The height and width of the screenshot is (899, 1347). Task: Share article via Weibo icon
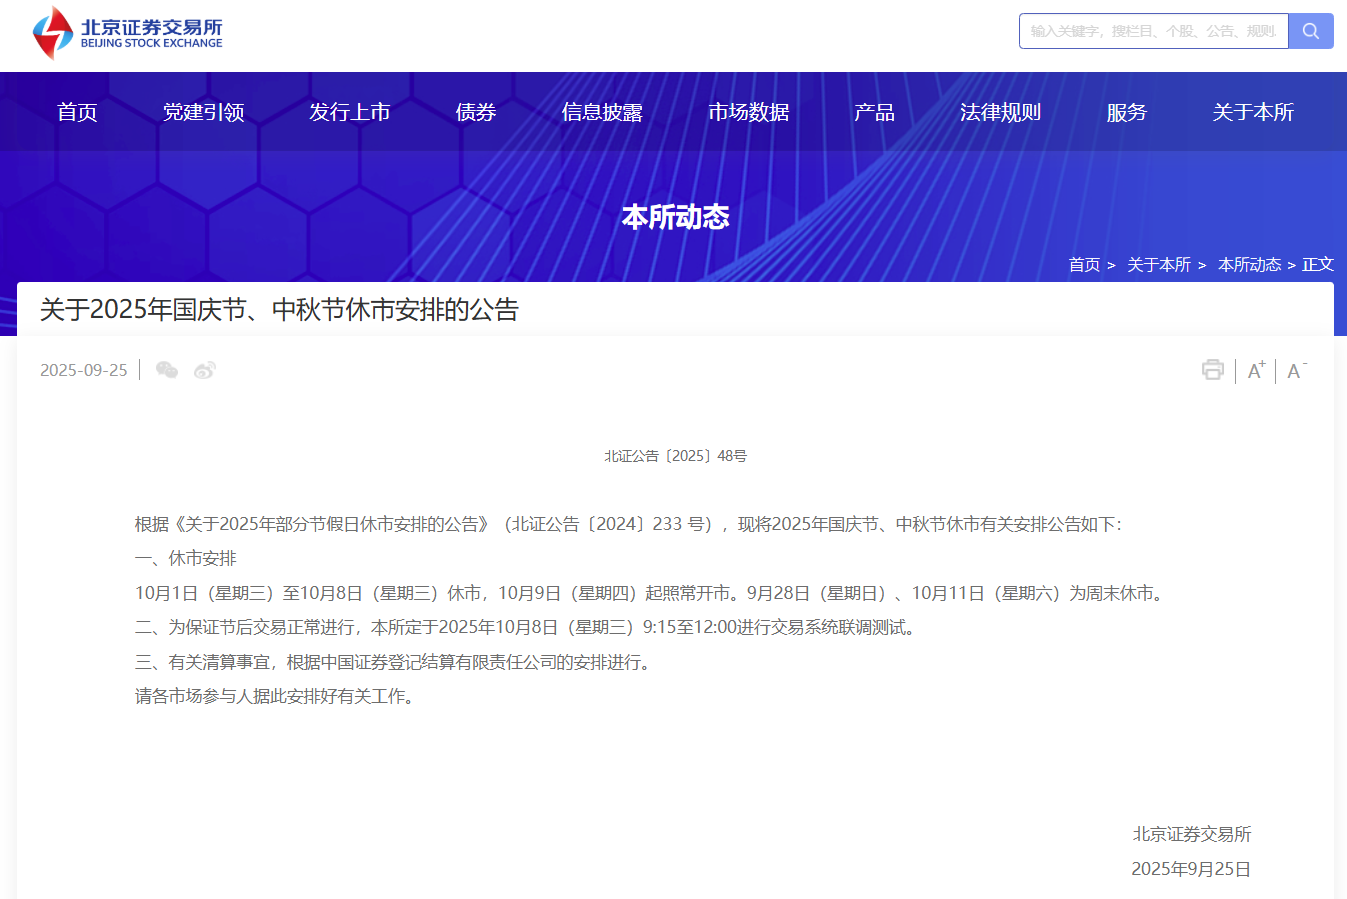[205, 370]
